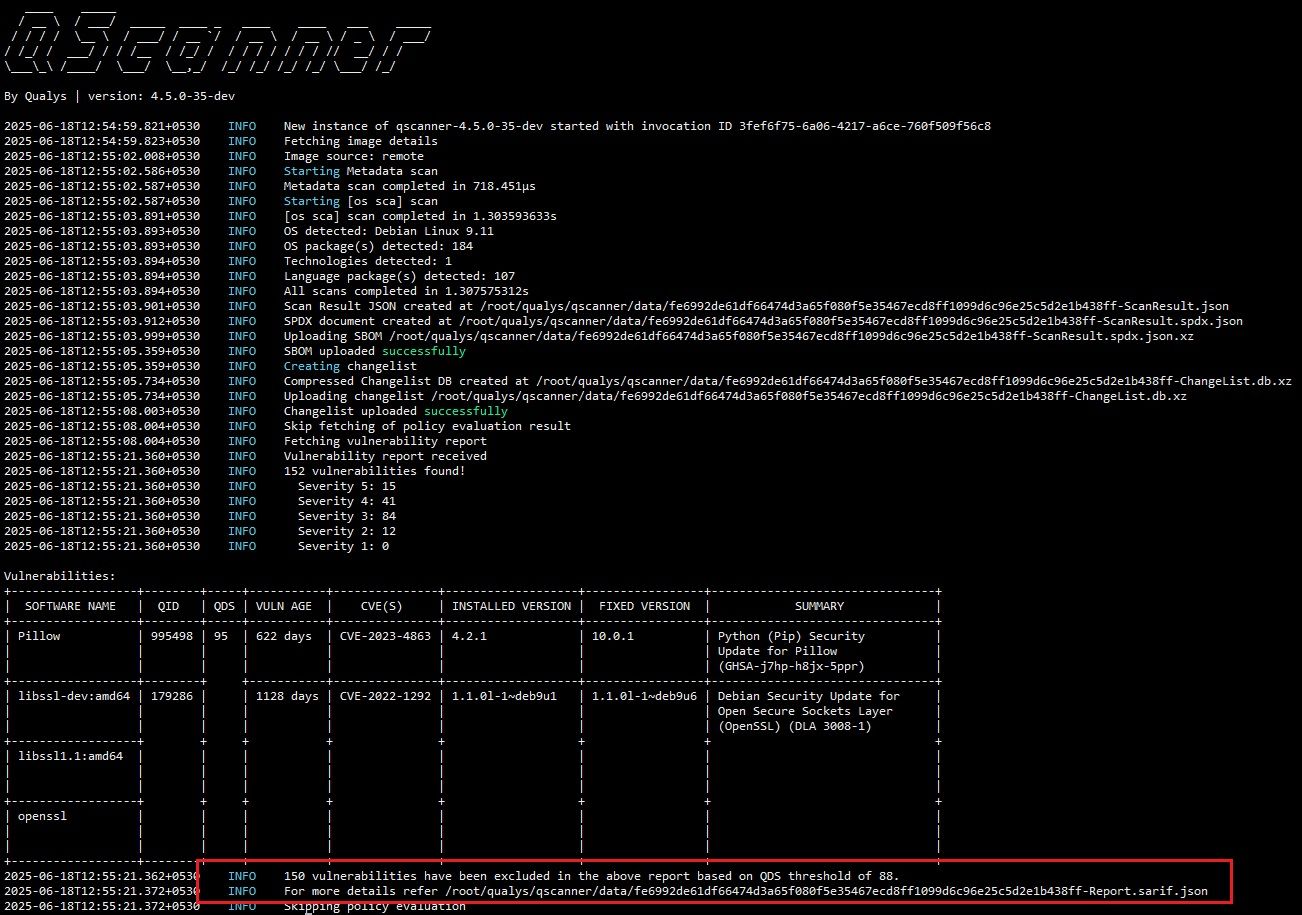1302x915 pixels.
Task: Click the 'Pillow' software name cell
Action: tap(39, 636)
